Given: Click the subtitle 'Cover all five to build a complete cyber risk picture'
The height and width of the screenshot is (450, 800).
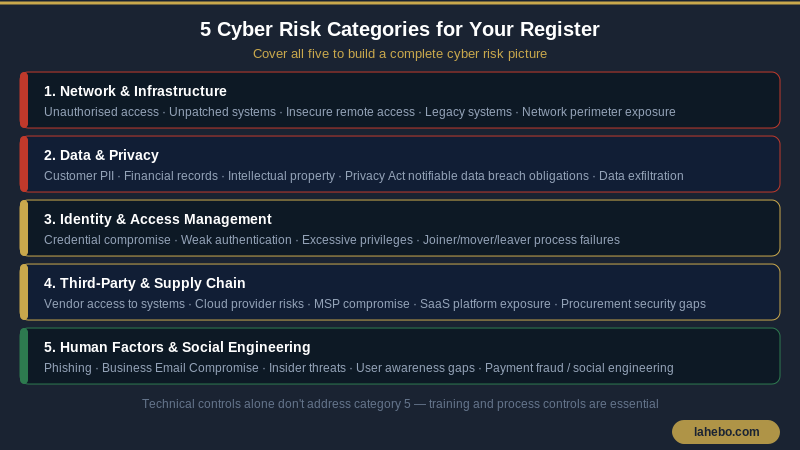Looking at the screenshot, I should 399,54.
